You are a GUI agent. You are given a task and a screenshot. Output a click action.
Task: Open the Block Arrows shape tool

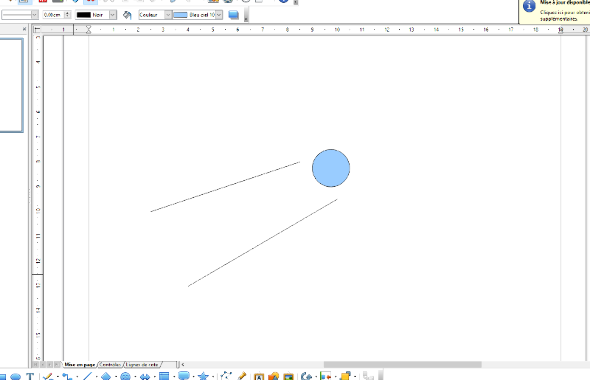click(x=145, y=376)
